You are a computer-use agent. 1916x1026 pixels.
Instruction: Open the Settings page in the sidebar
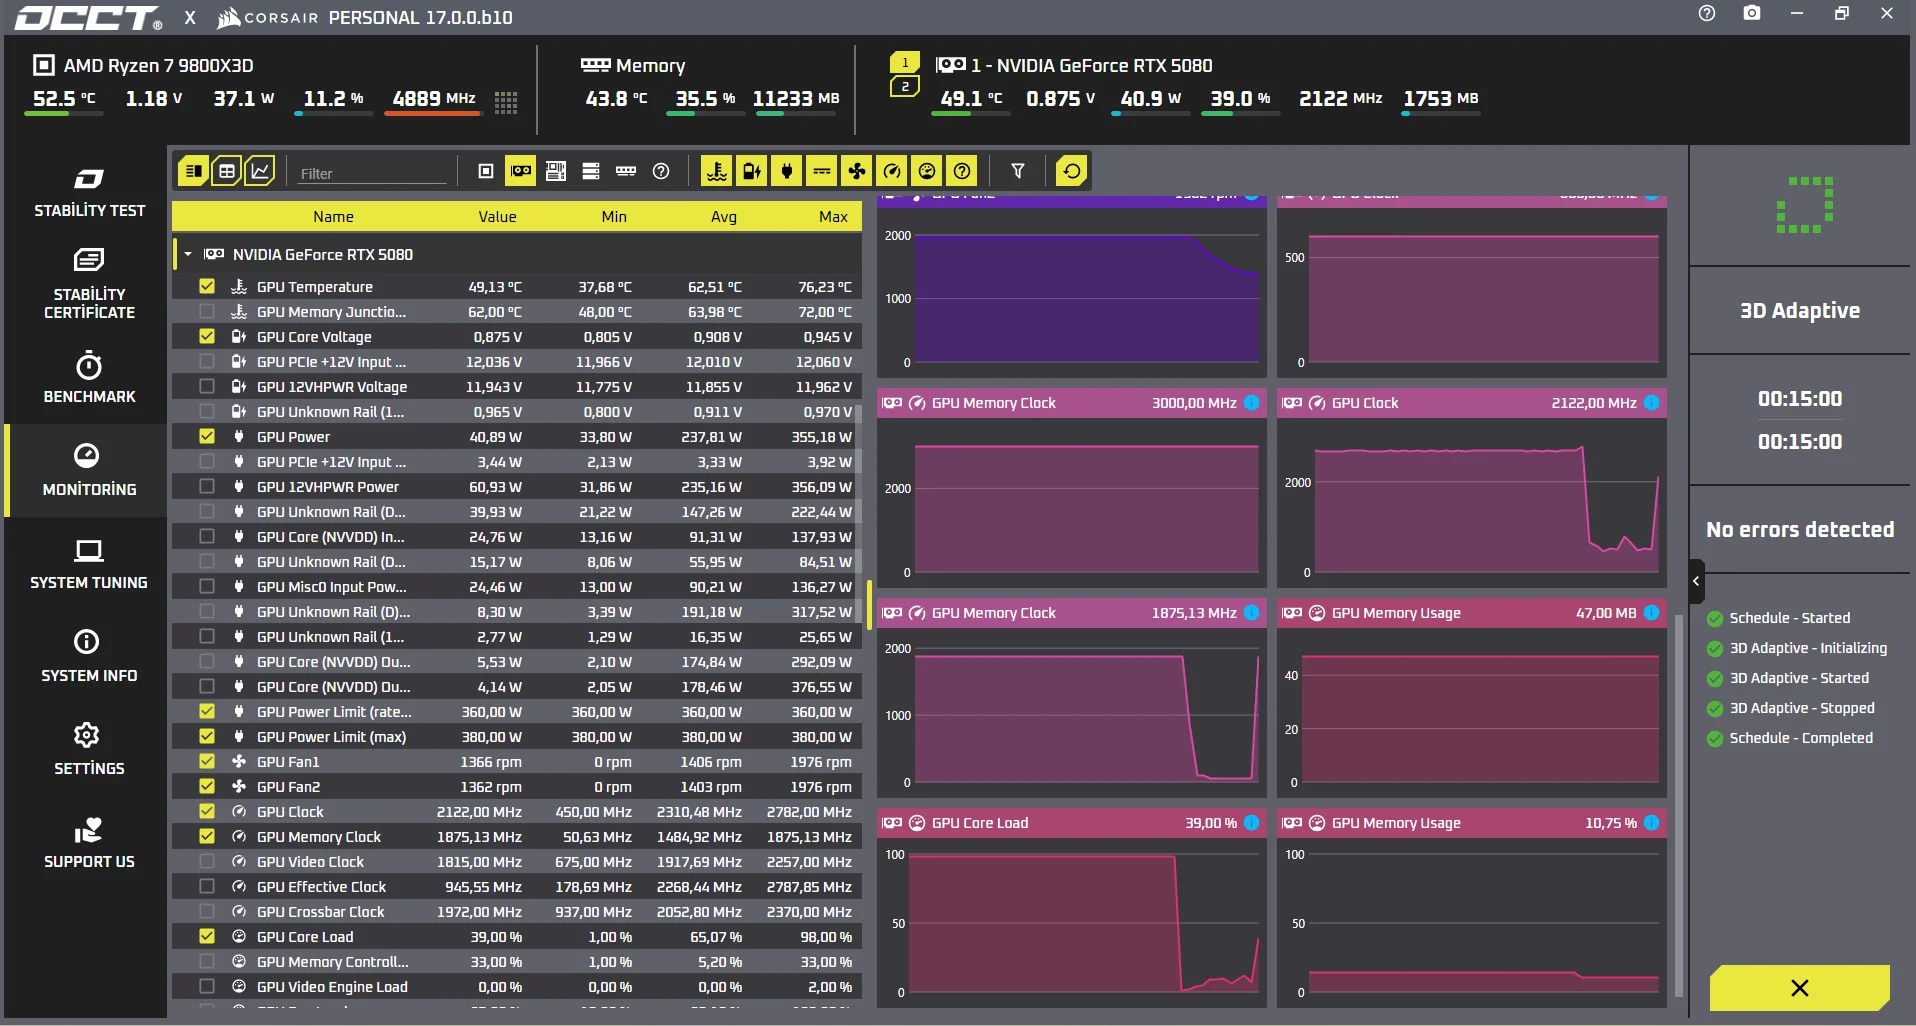point(89,749)
